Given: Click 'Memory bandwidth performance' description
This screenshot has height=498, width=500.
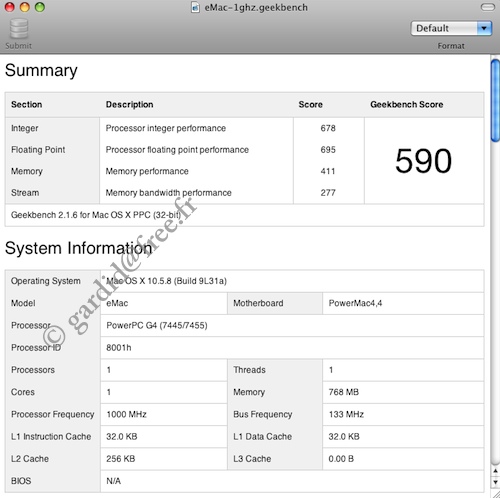Looking at the screenshot, I should (168, 193).
